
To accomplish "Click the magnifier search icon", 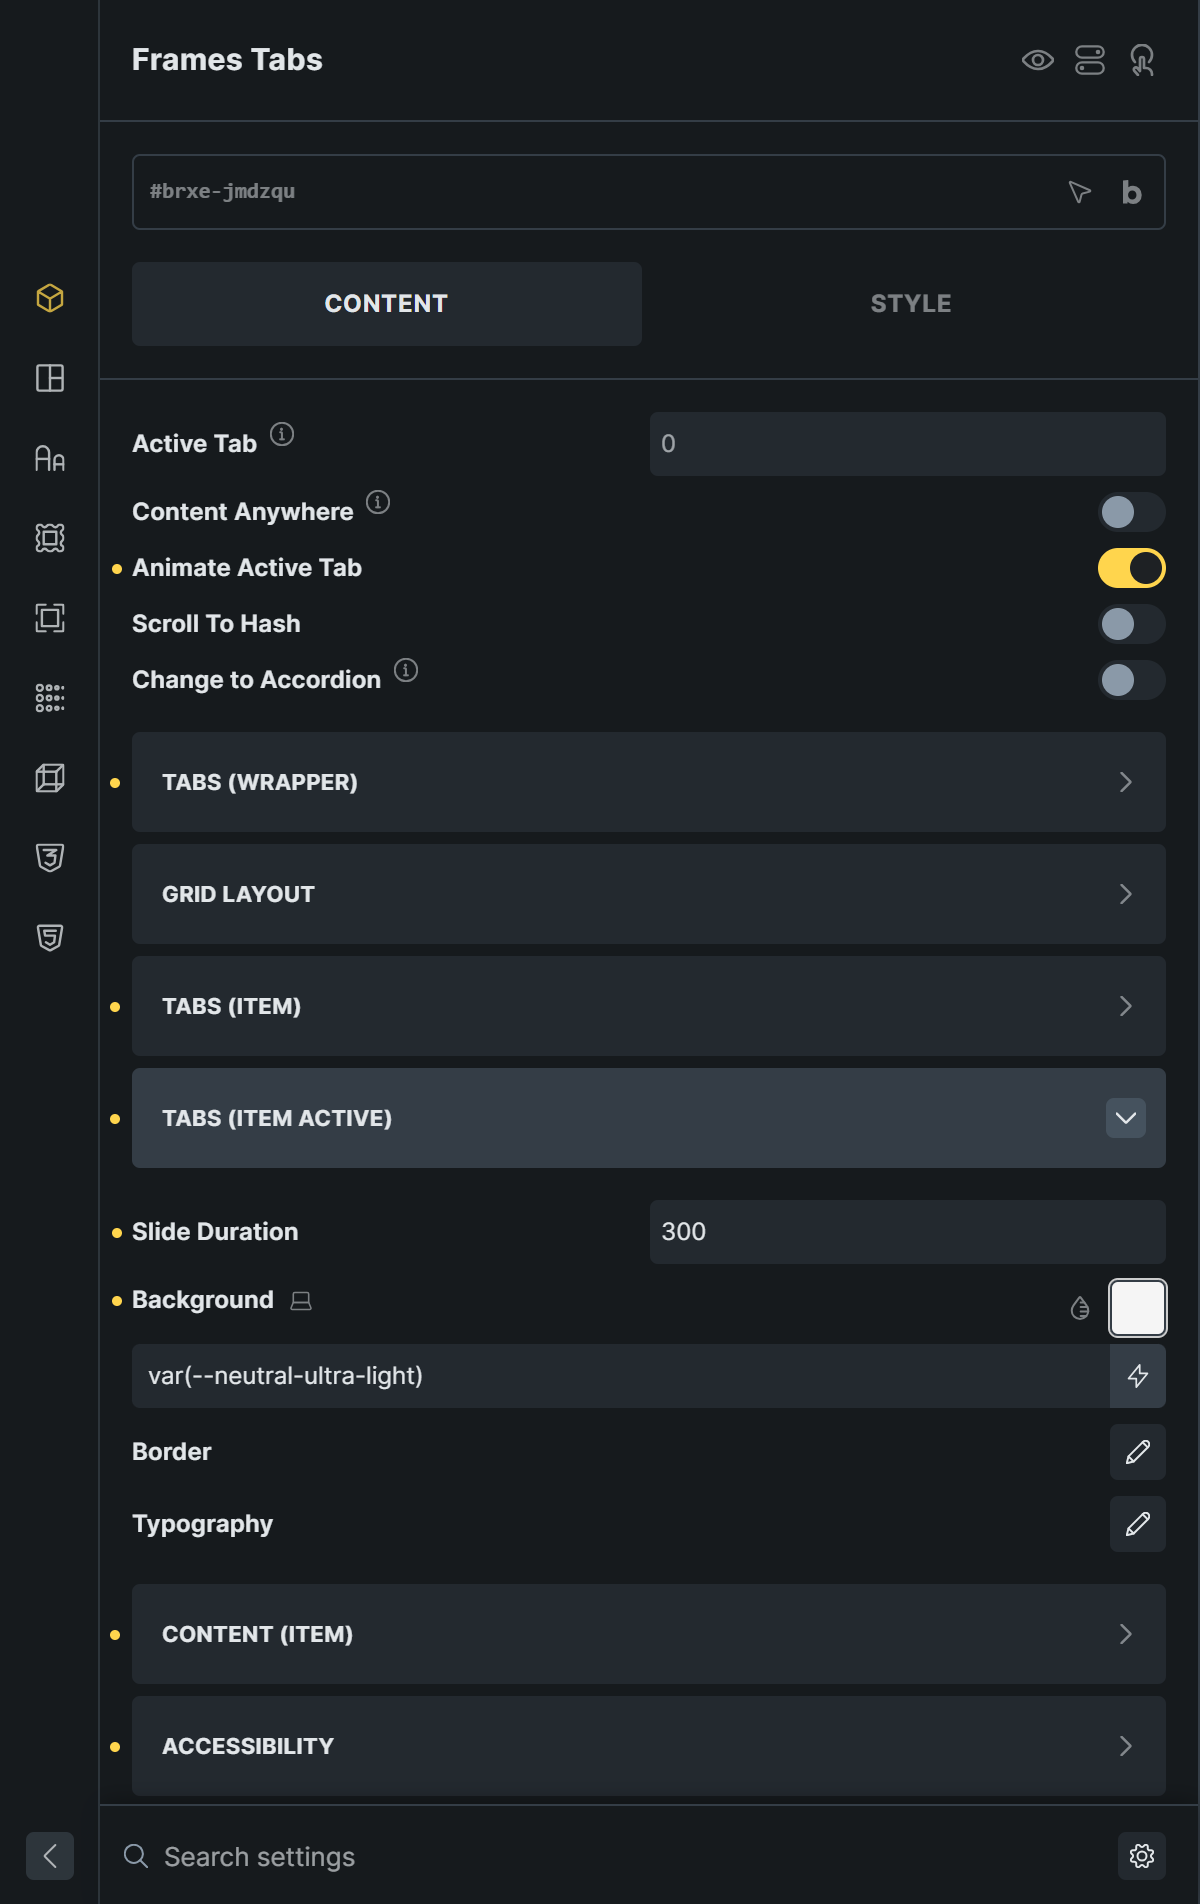I will (x=136, y=1856).
